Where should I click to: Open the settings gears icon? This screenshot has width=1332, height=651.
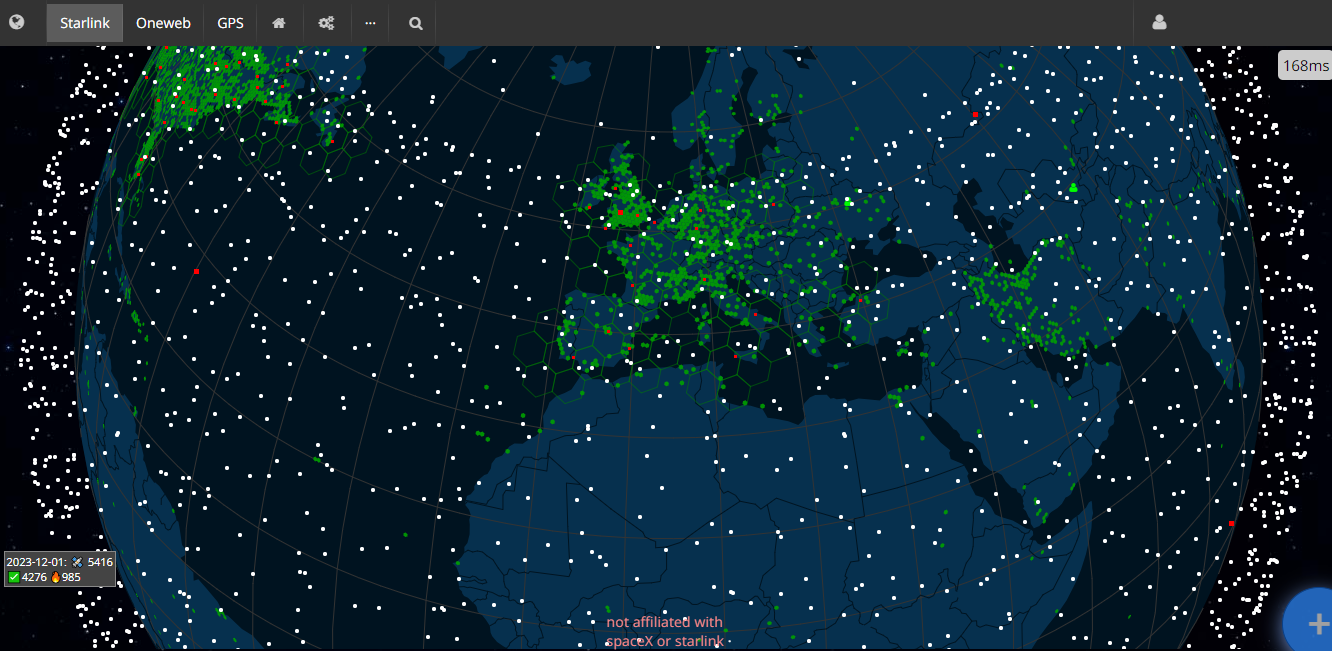[x=326, y=23]
